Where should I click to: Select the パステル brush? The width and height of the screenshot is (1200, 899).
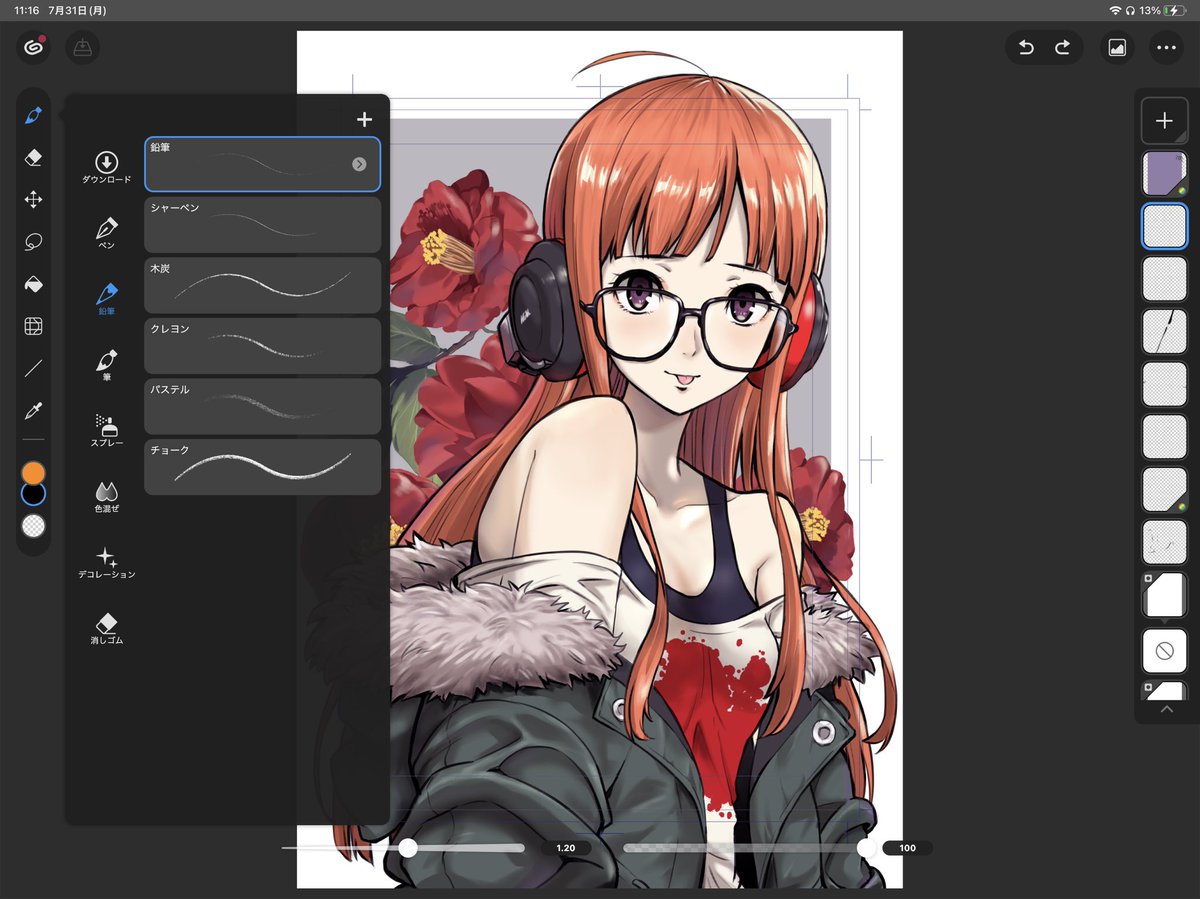[x=262, y=406]
